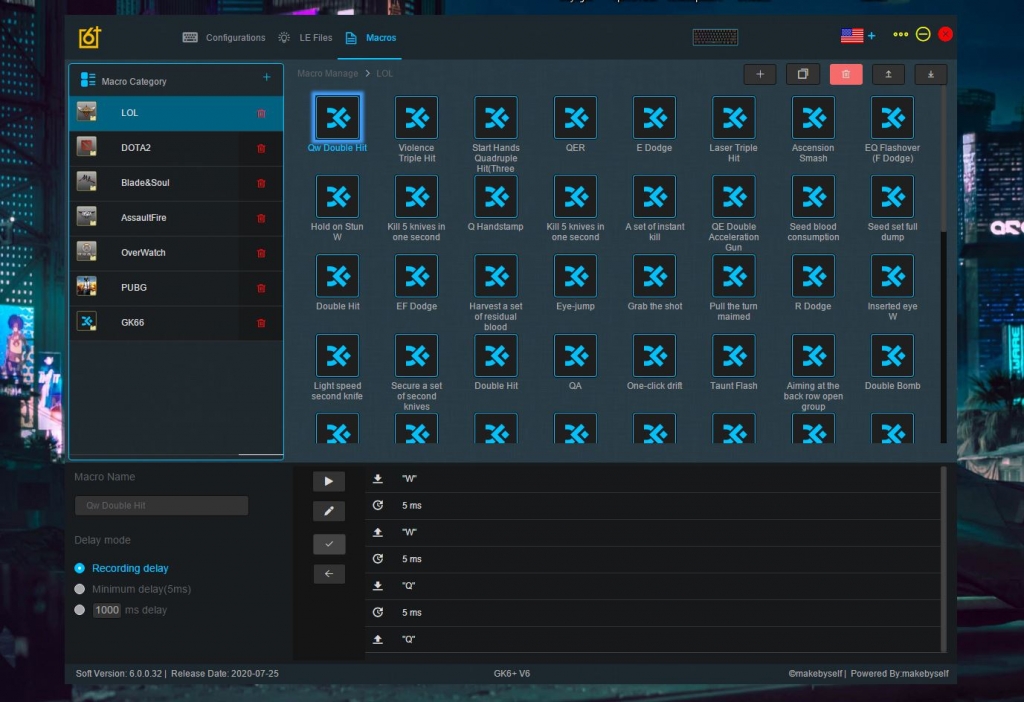The width and height of the screenshot is (1024, 702).
Task: Click the pencil edit icon
Action: point(328,511)
